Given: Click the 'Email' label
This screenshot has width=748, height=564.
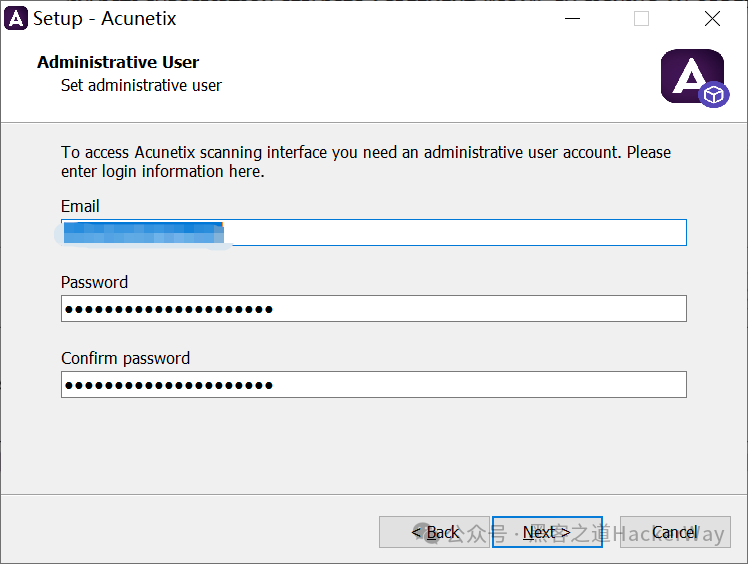Looking at the screenshot, I should [80, 206].
